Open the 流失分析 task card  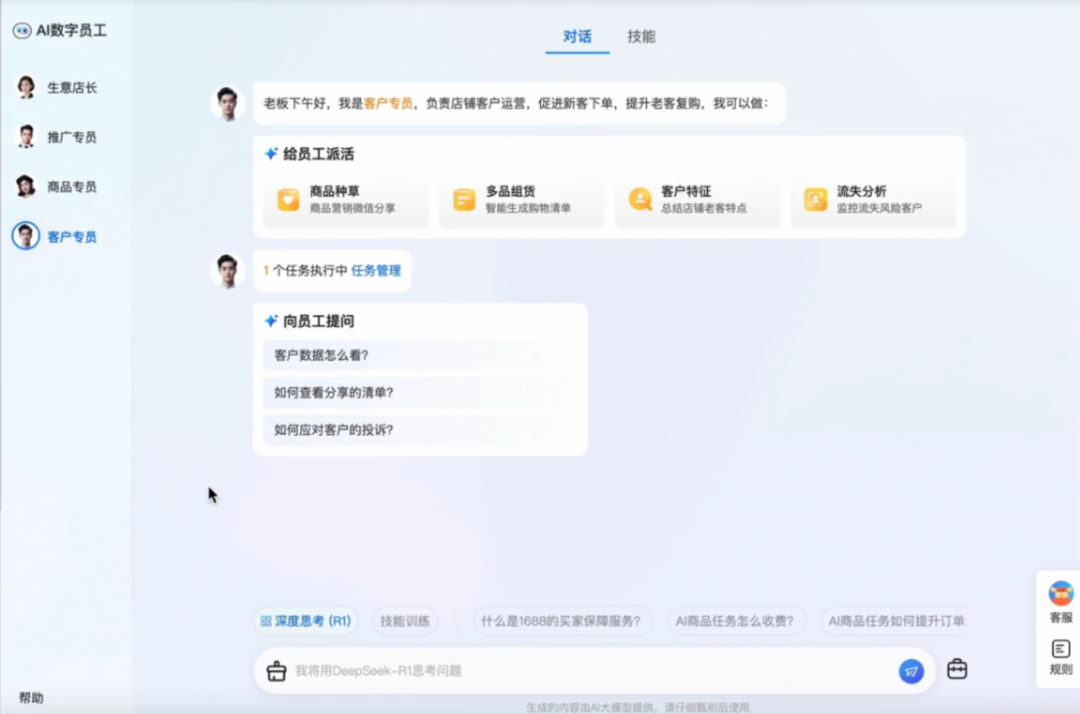tap(872, 199)
